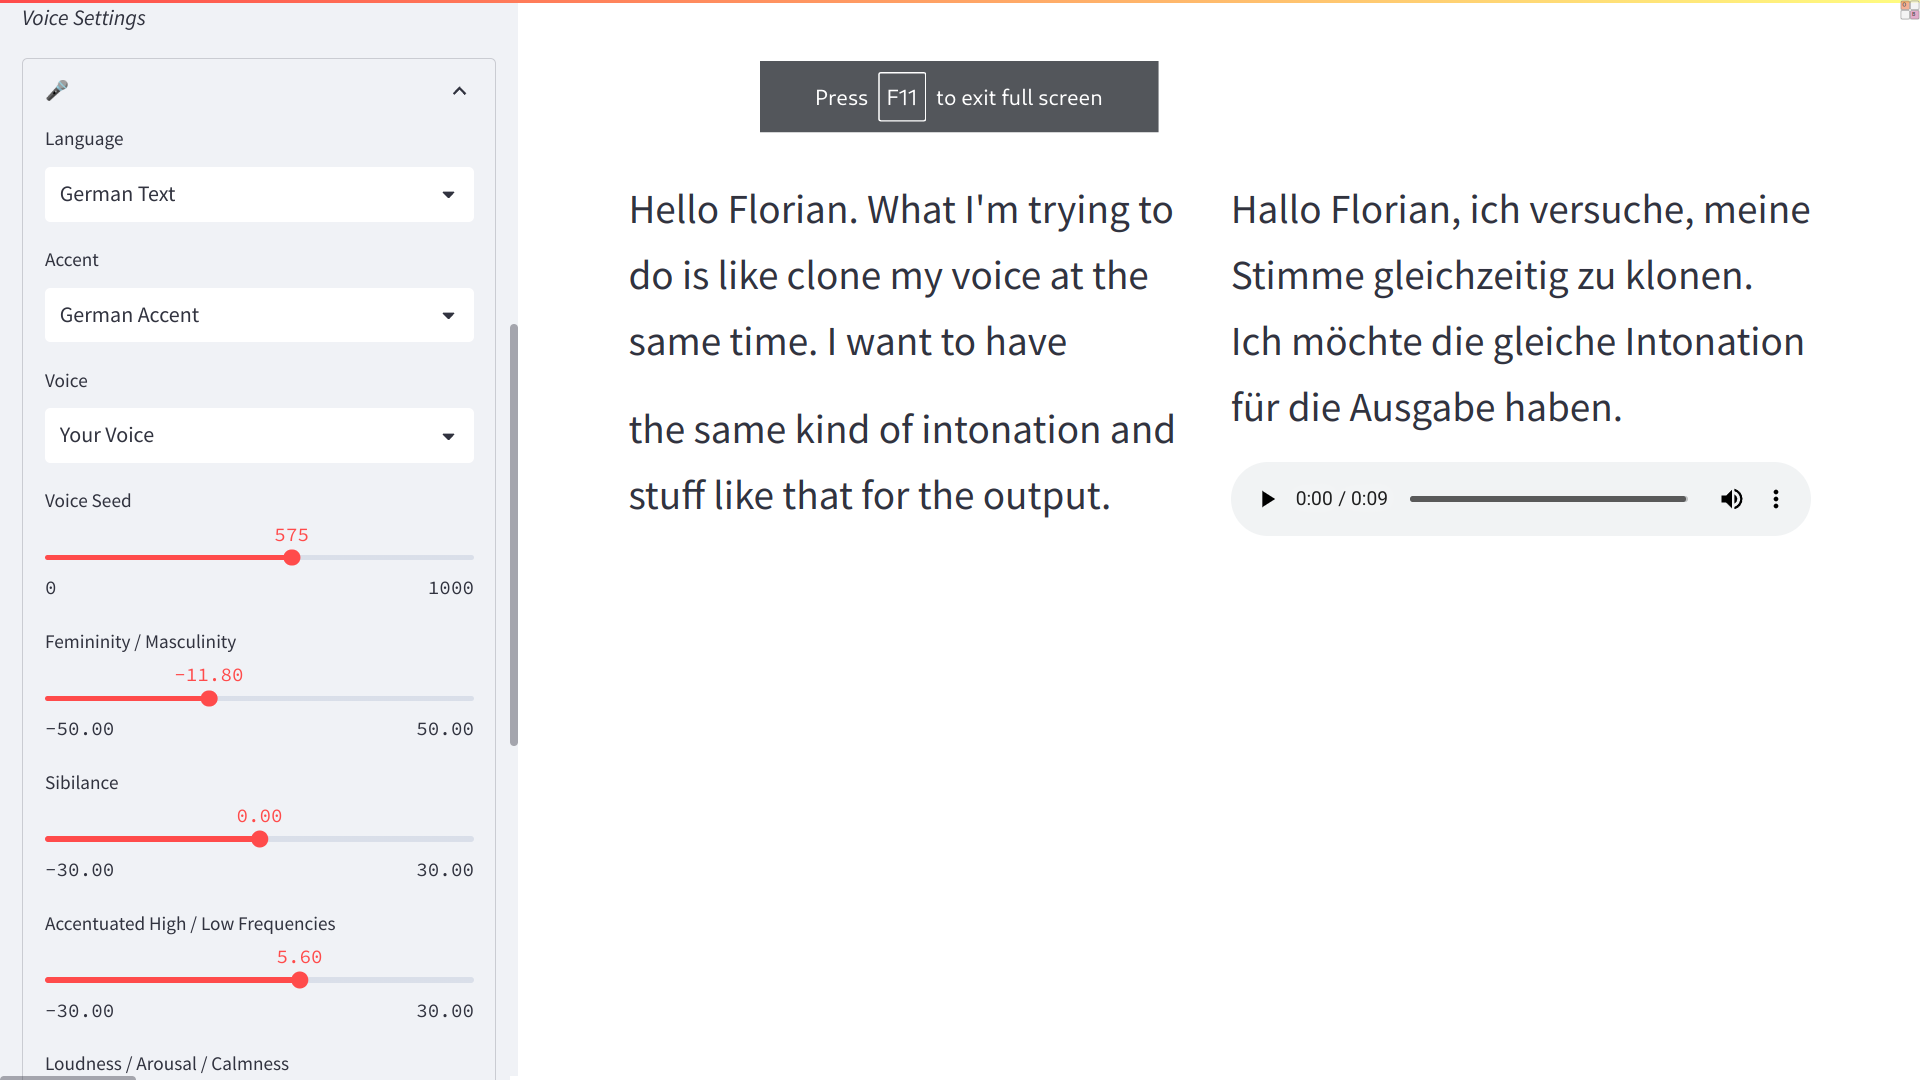
Task: Click the F11 key hint in banner
Action: coord(901,97)
